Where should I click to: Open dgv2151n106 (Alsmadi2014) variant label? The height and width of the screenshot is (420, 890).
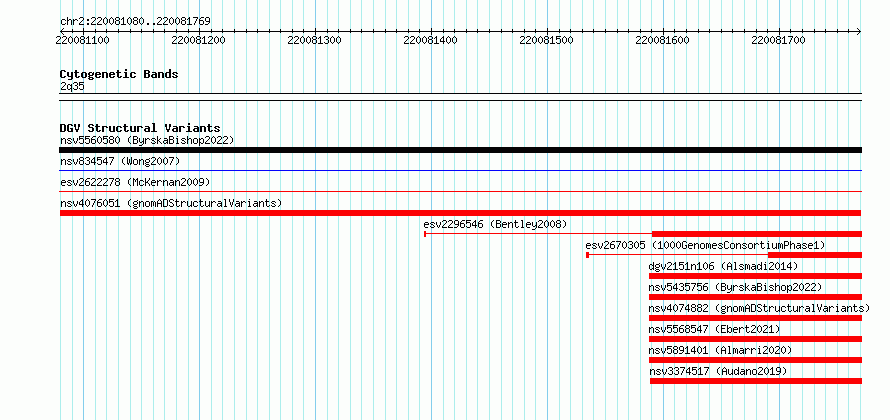point(723,266)
